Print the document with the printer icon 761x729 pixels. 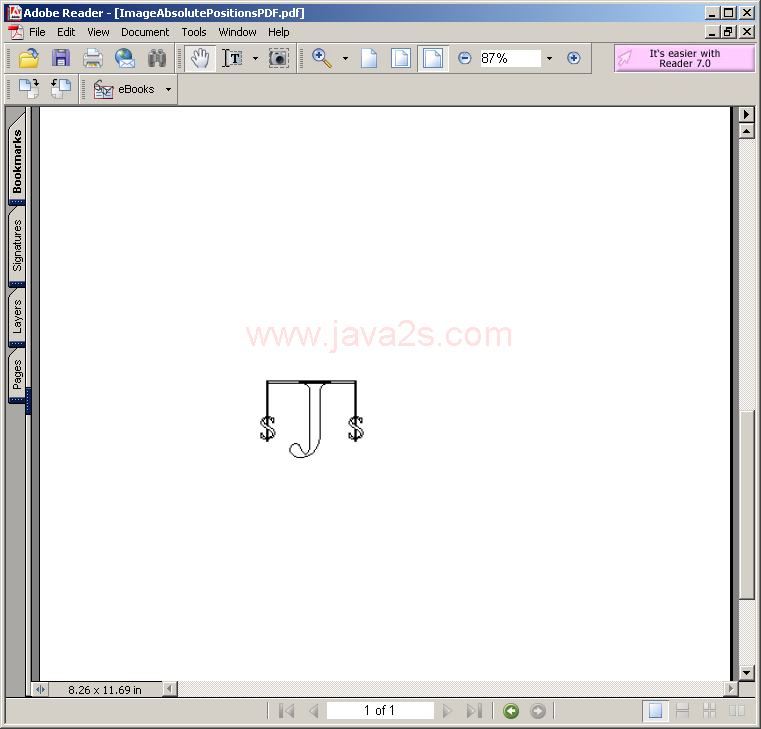[x=93, y=59]
